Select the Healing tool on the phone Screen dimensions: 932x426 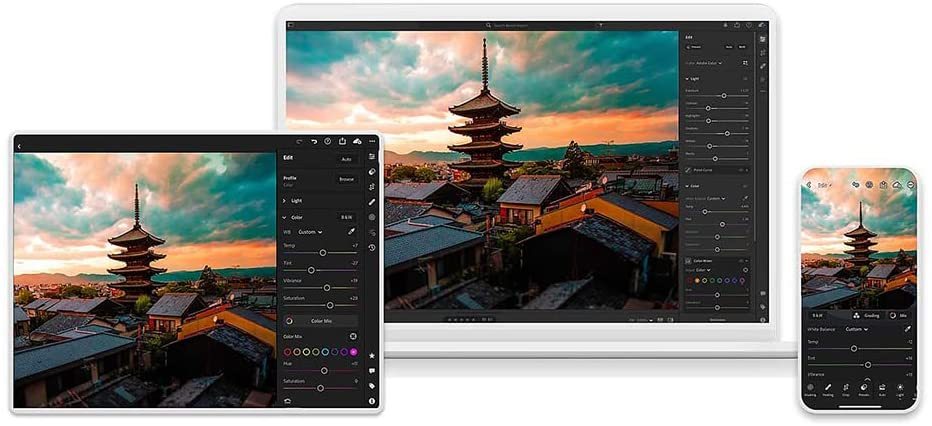828,388
